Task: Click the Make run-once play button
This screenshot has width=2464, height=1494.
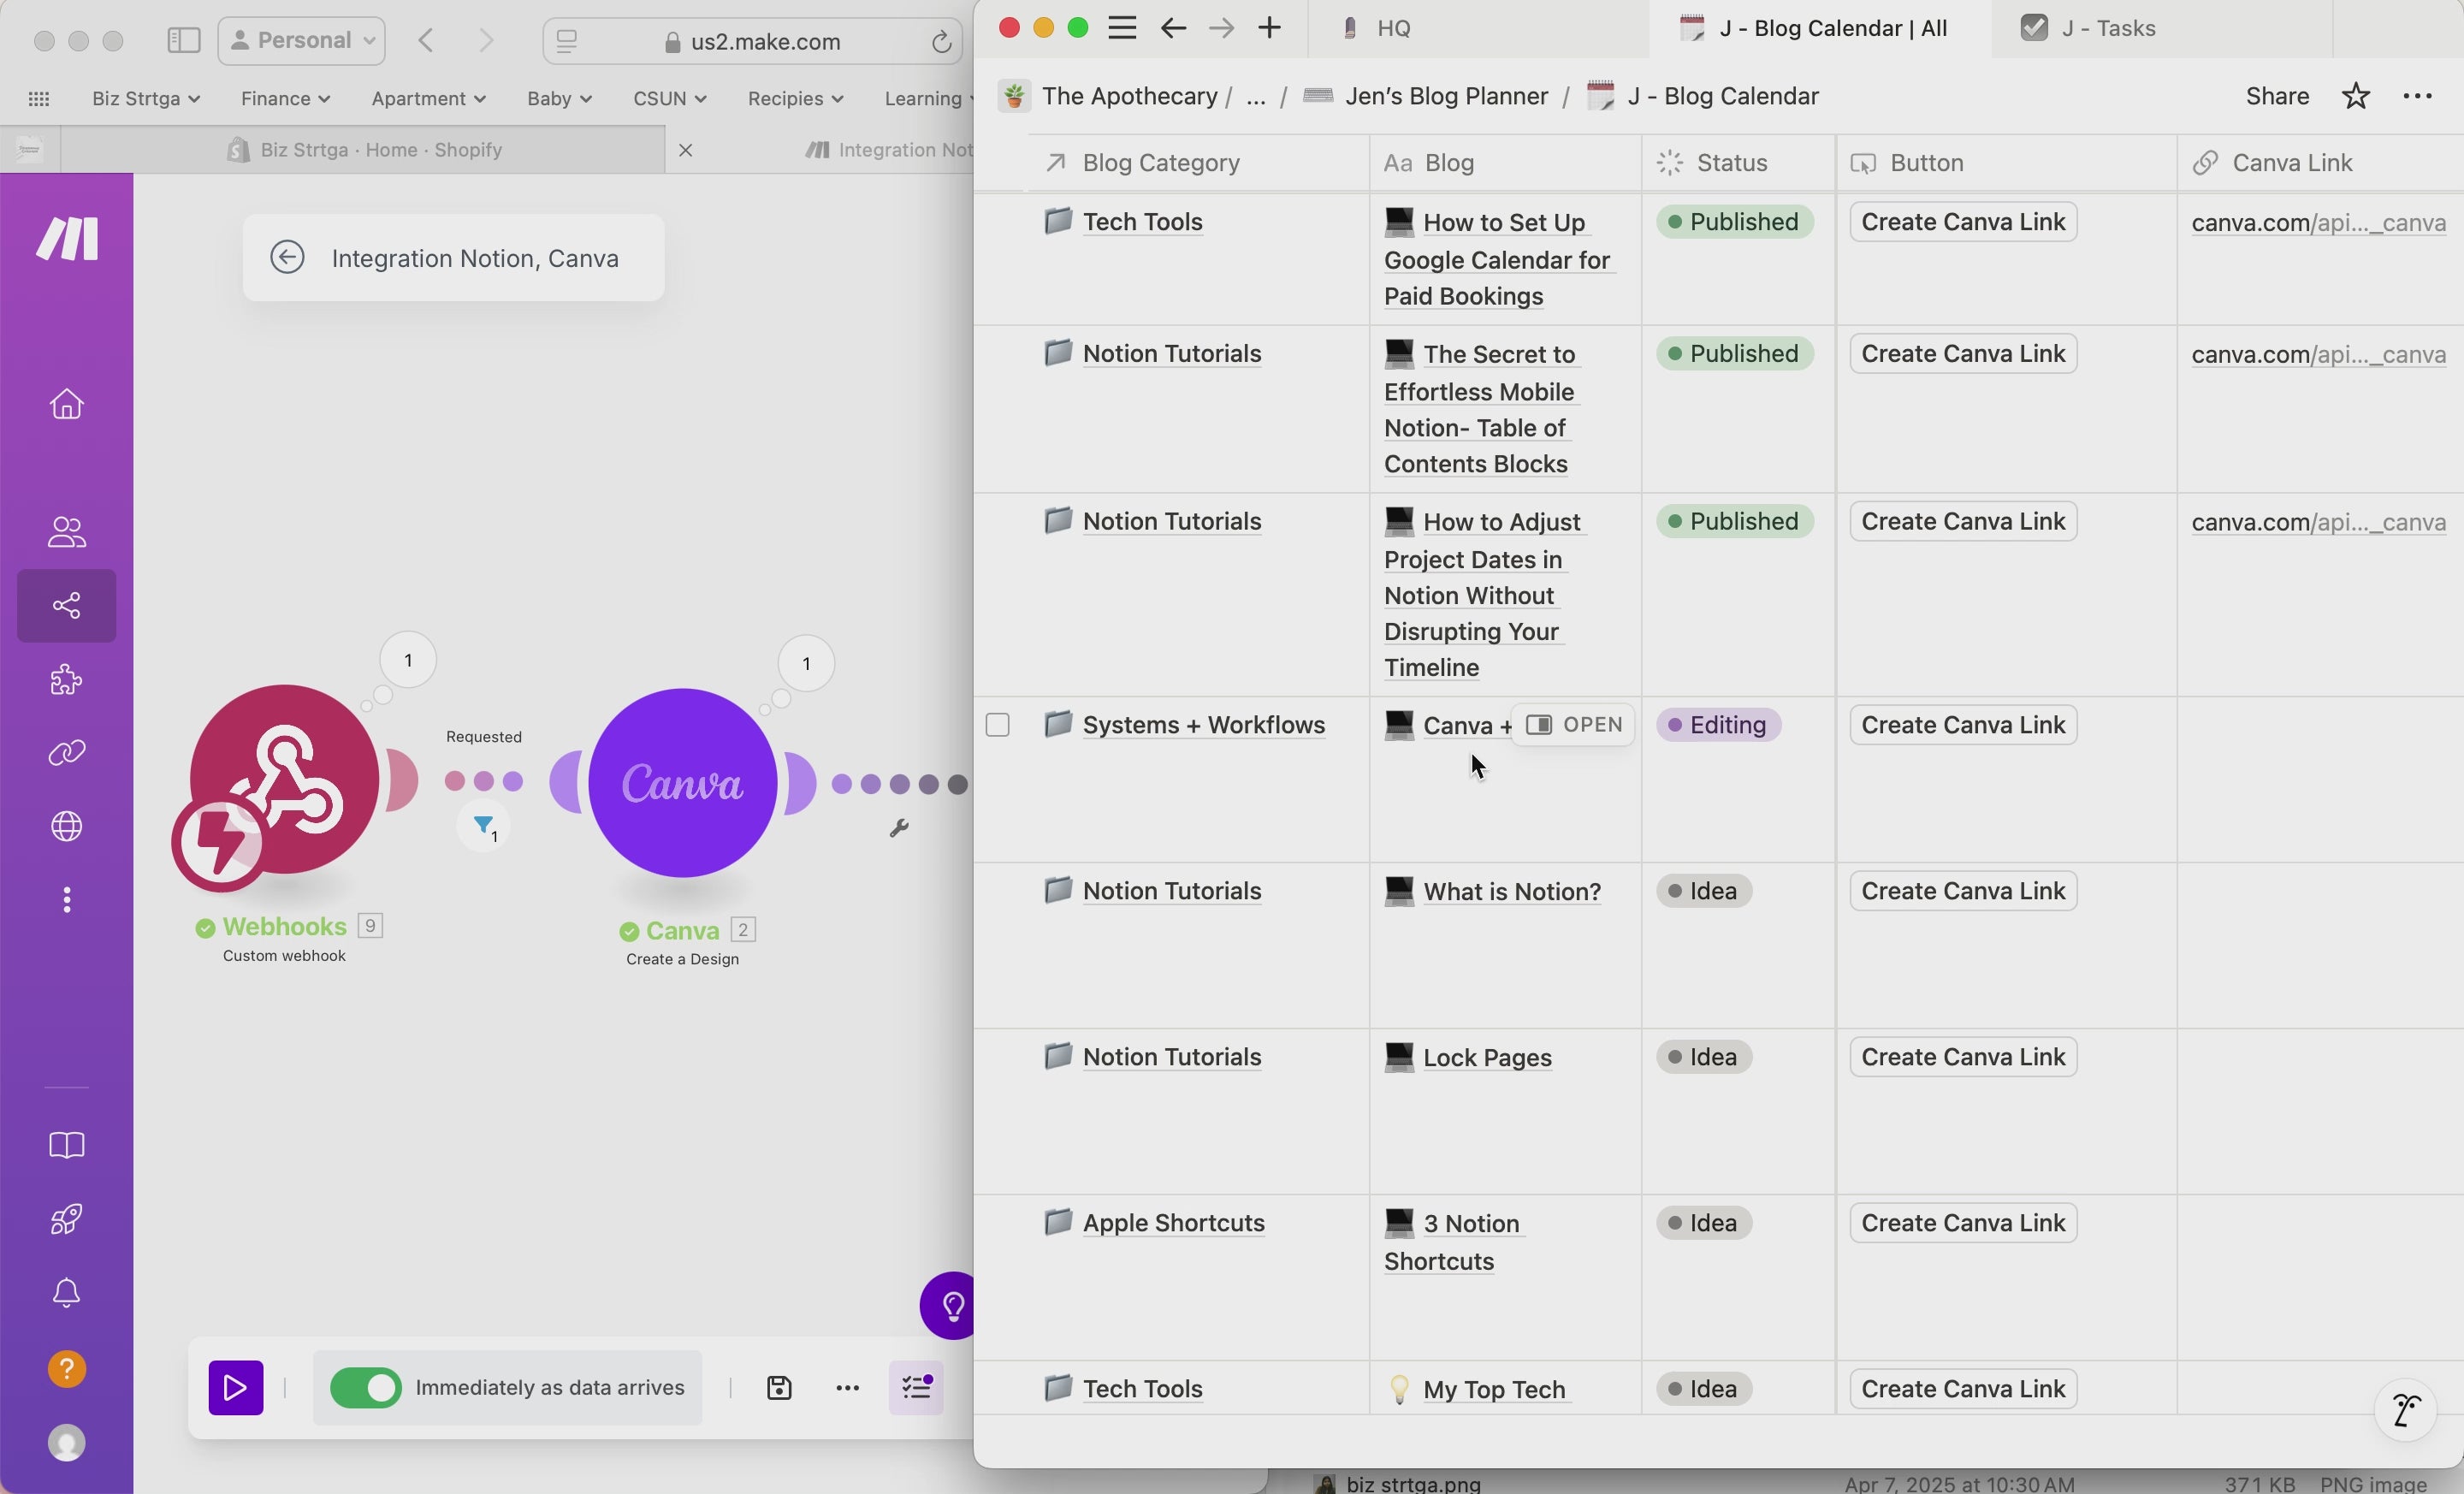Action: (x=236, y=1387)
